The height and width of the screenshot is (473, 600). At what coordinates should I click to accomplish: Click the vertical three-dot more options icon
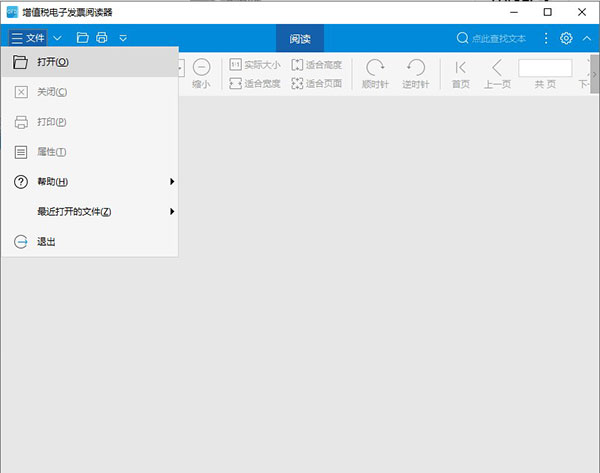pos(546,38)
